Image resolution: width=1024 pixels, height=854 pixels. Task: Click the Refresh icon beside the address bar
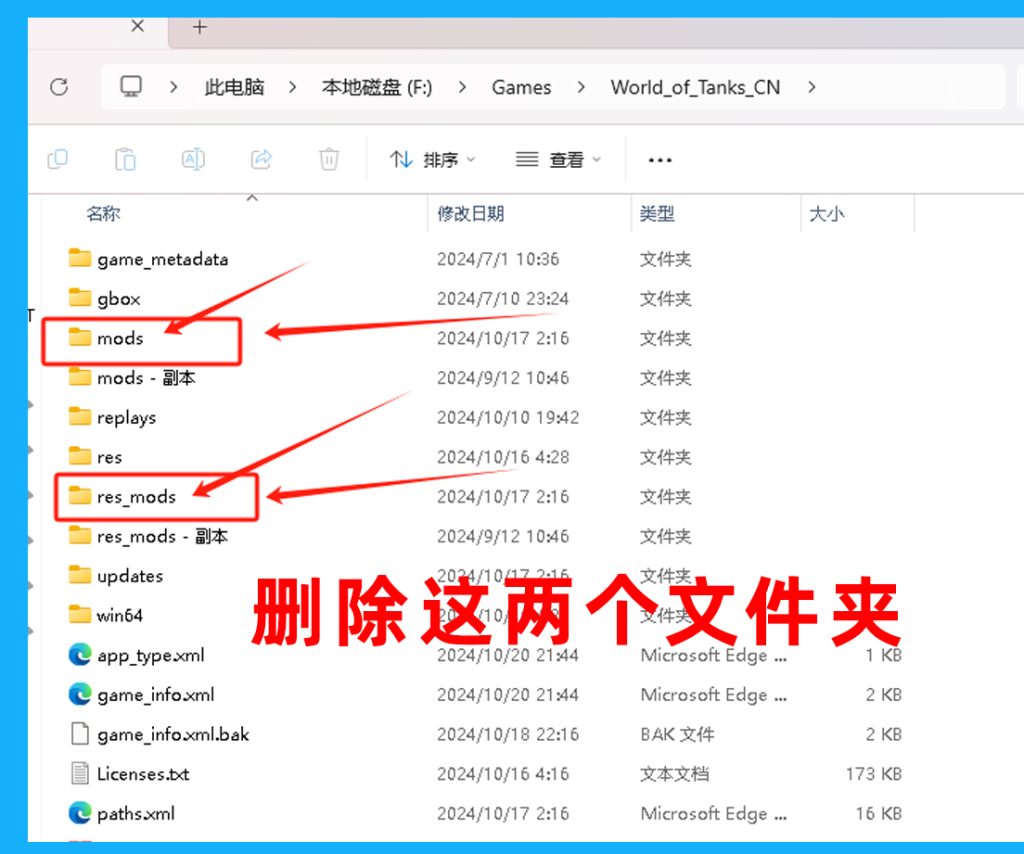point(59,87)
